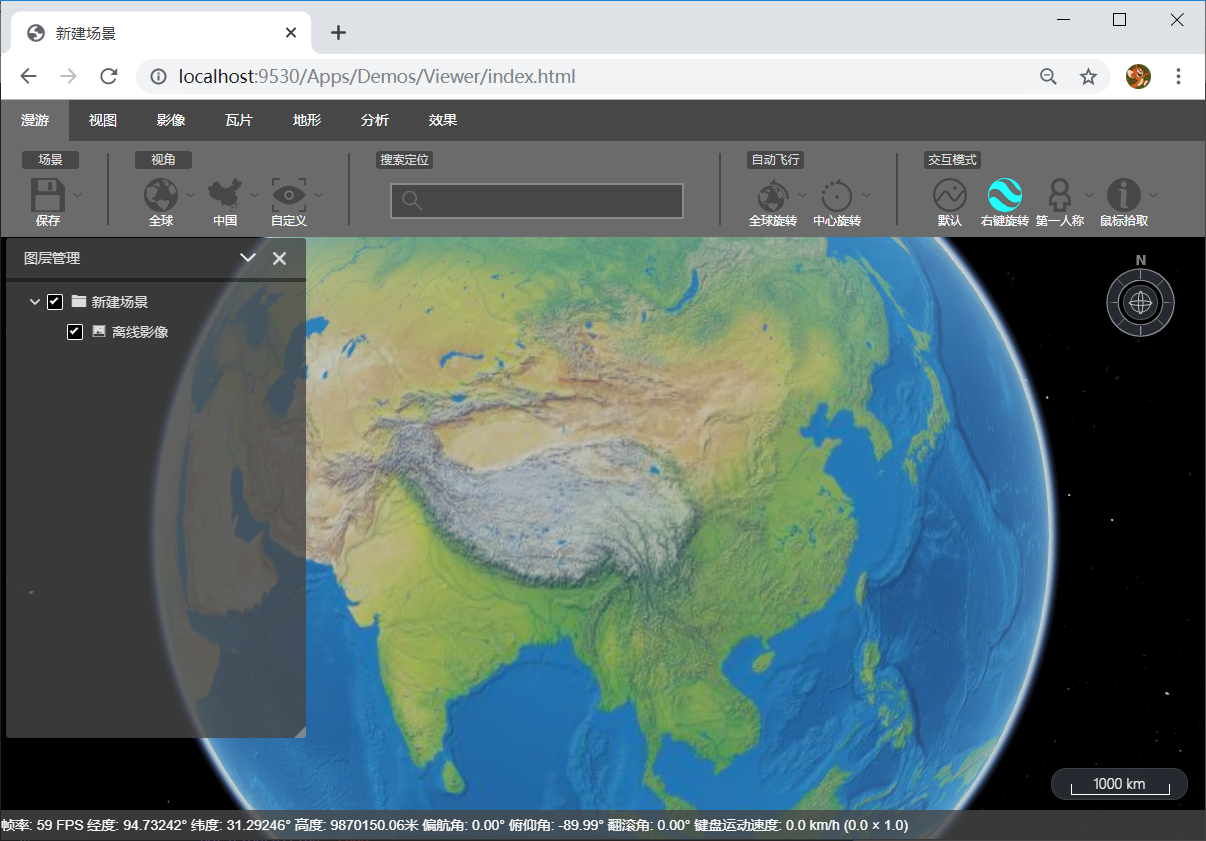Collapse the 新建场景 tree node
1206x841 pixels.
35,302
